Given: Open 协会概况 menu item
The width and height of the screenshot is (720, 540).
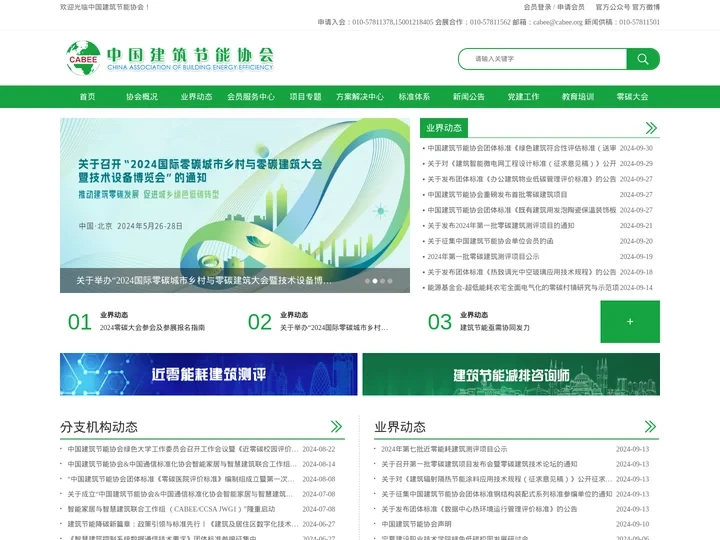Looking at the screenshot, I should [142, 96].
